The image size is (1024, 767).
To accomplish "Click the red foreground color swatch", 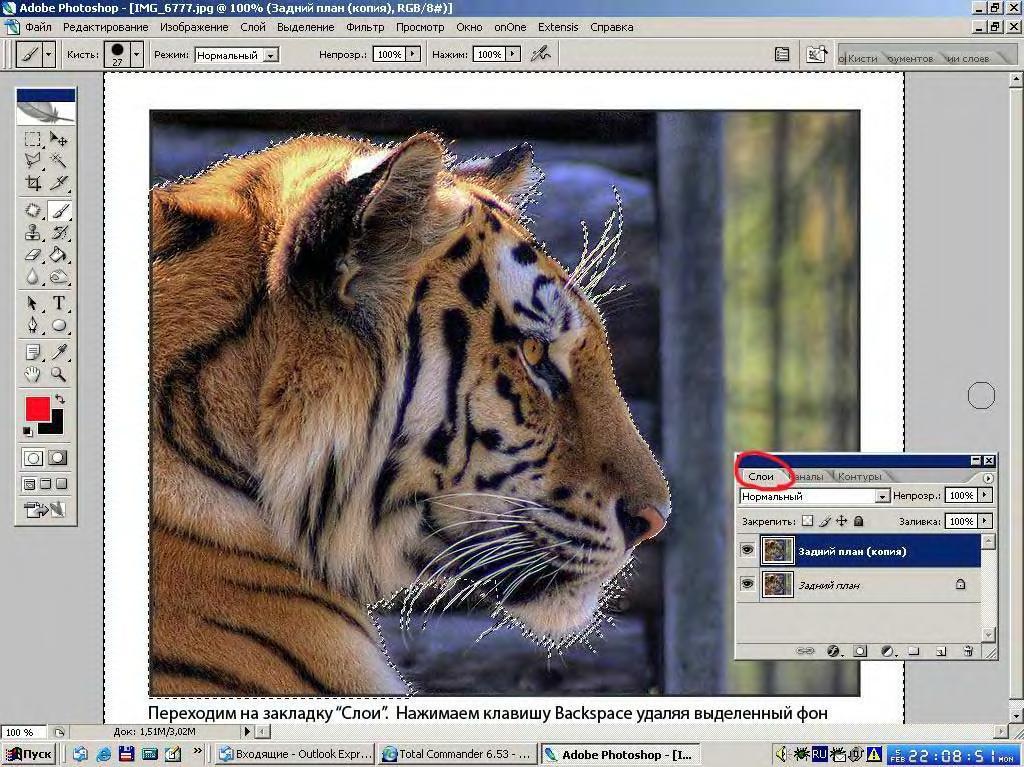I will pos(37,408).
